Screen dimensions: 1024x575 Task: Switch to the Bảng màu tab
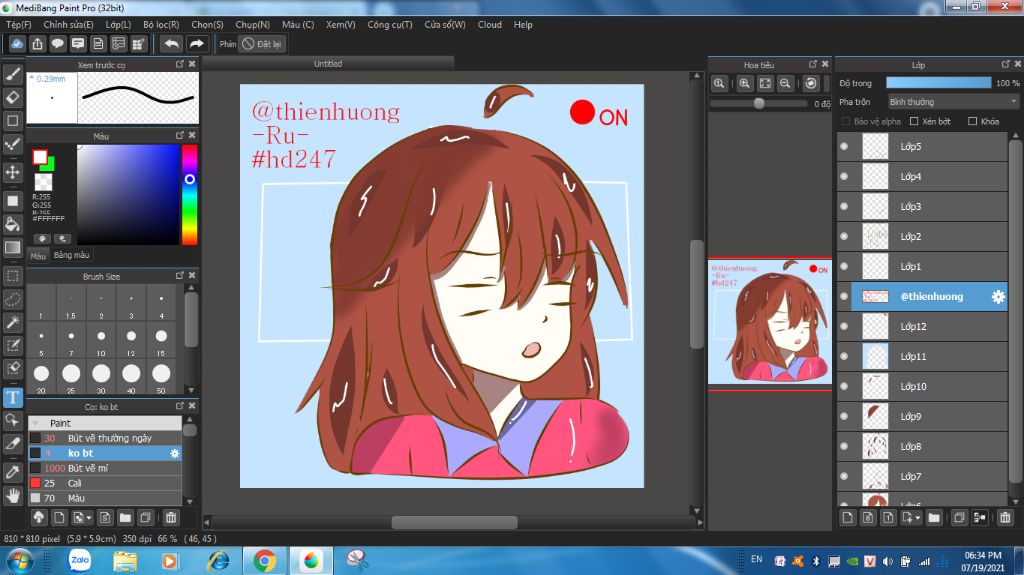point(71,255)
